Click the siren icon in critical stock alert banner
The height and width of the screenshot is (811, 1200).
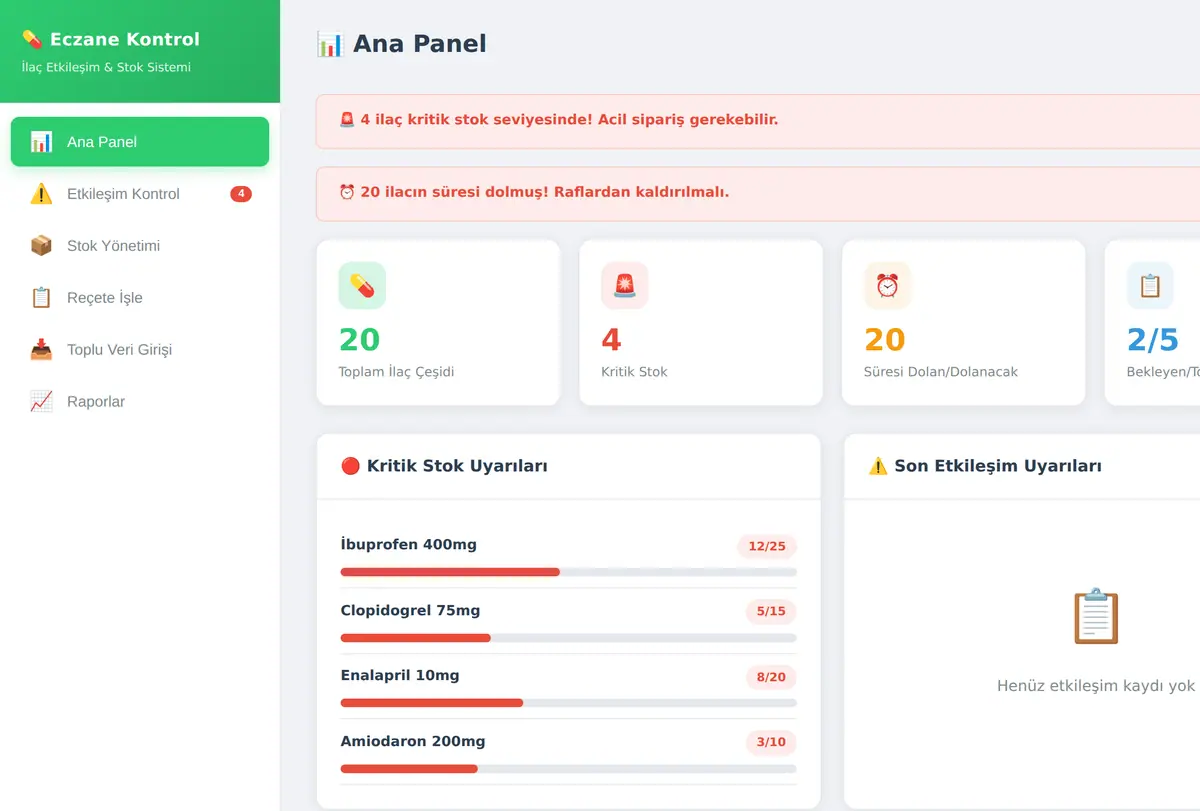click(347, 120)
